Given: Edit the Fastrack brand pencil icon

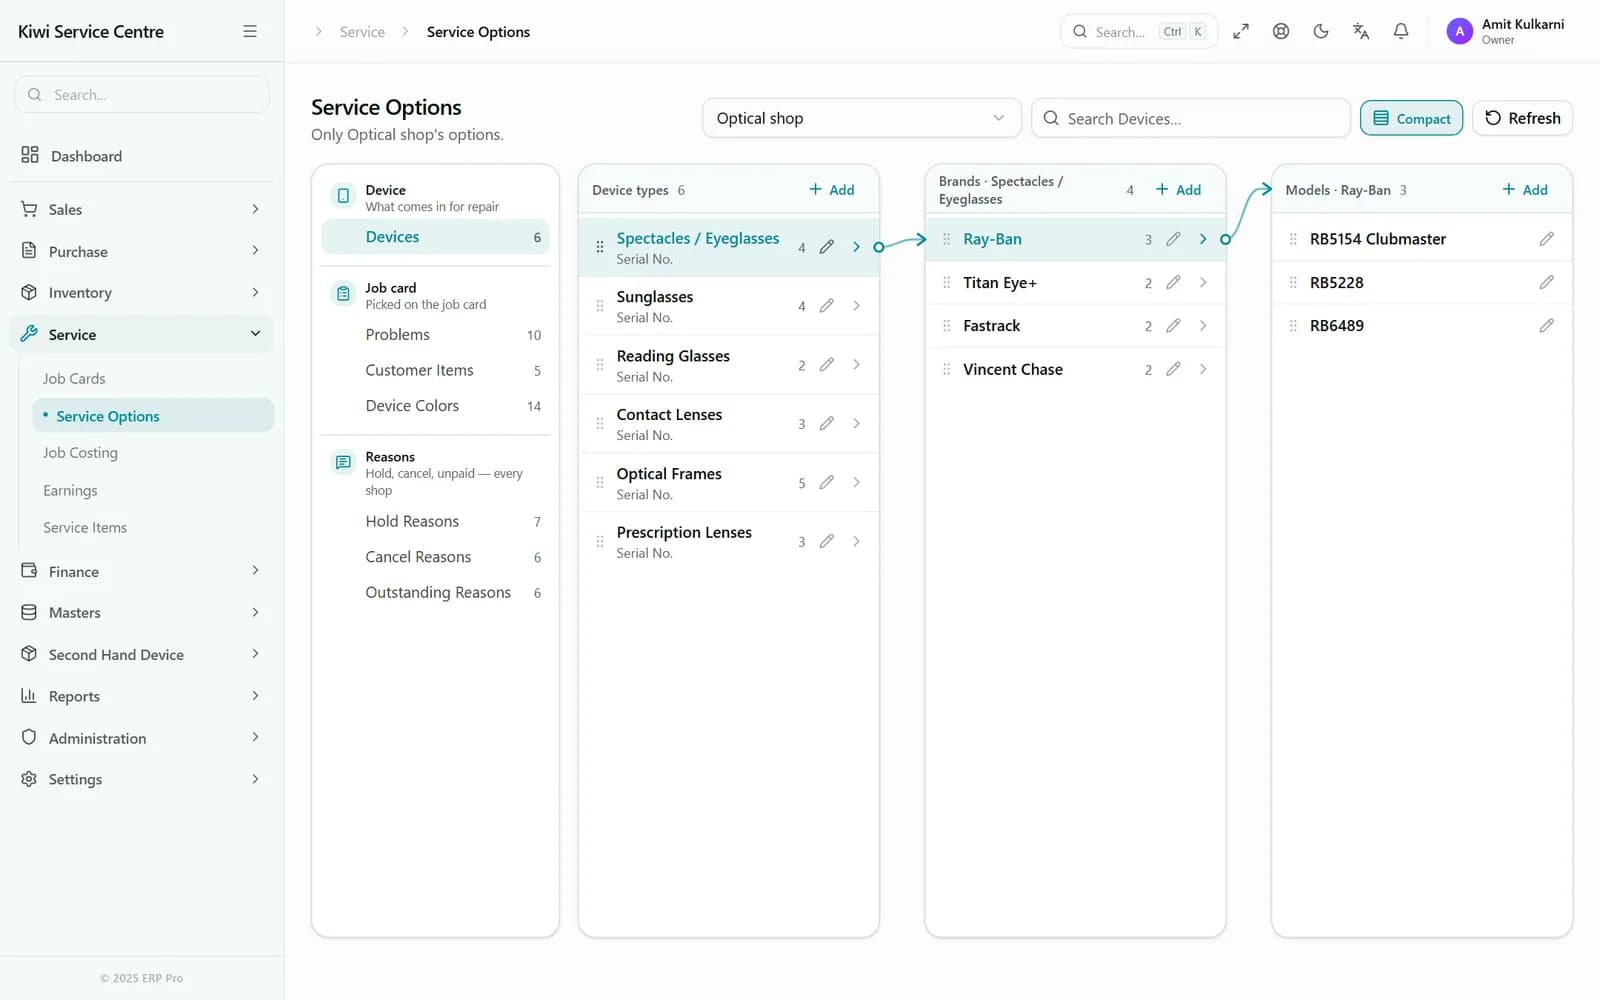Looking at the screenshot, I should click(1174, 326).
